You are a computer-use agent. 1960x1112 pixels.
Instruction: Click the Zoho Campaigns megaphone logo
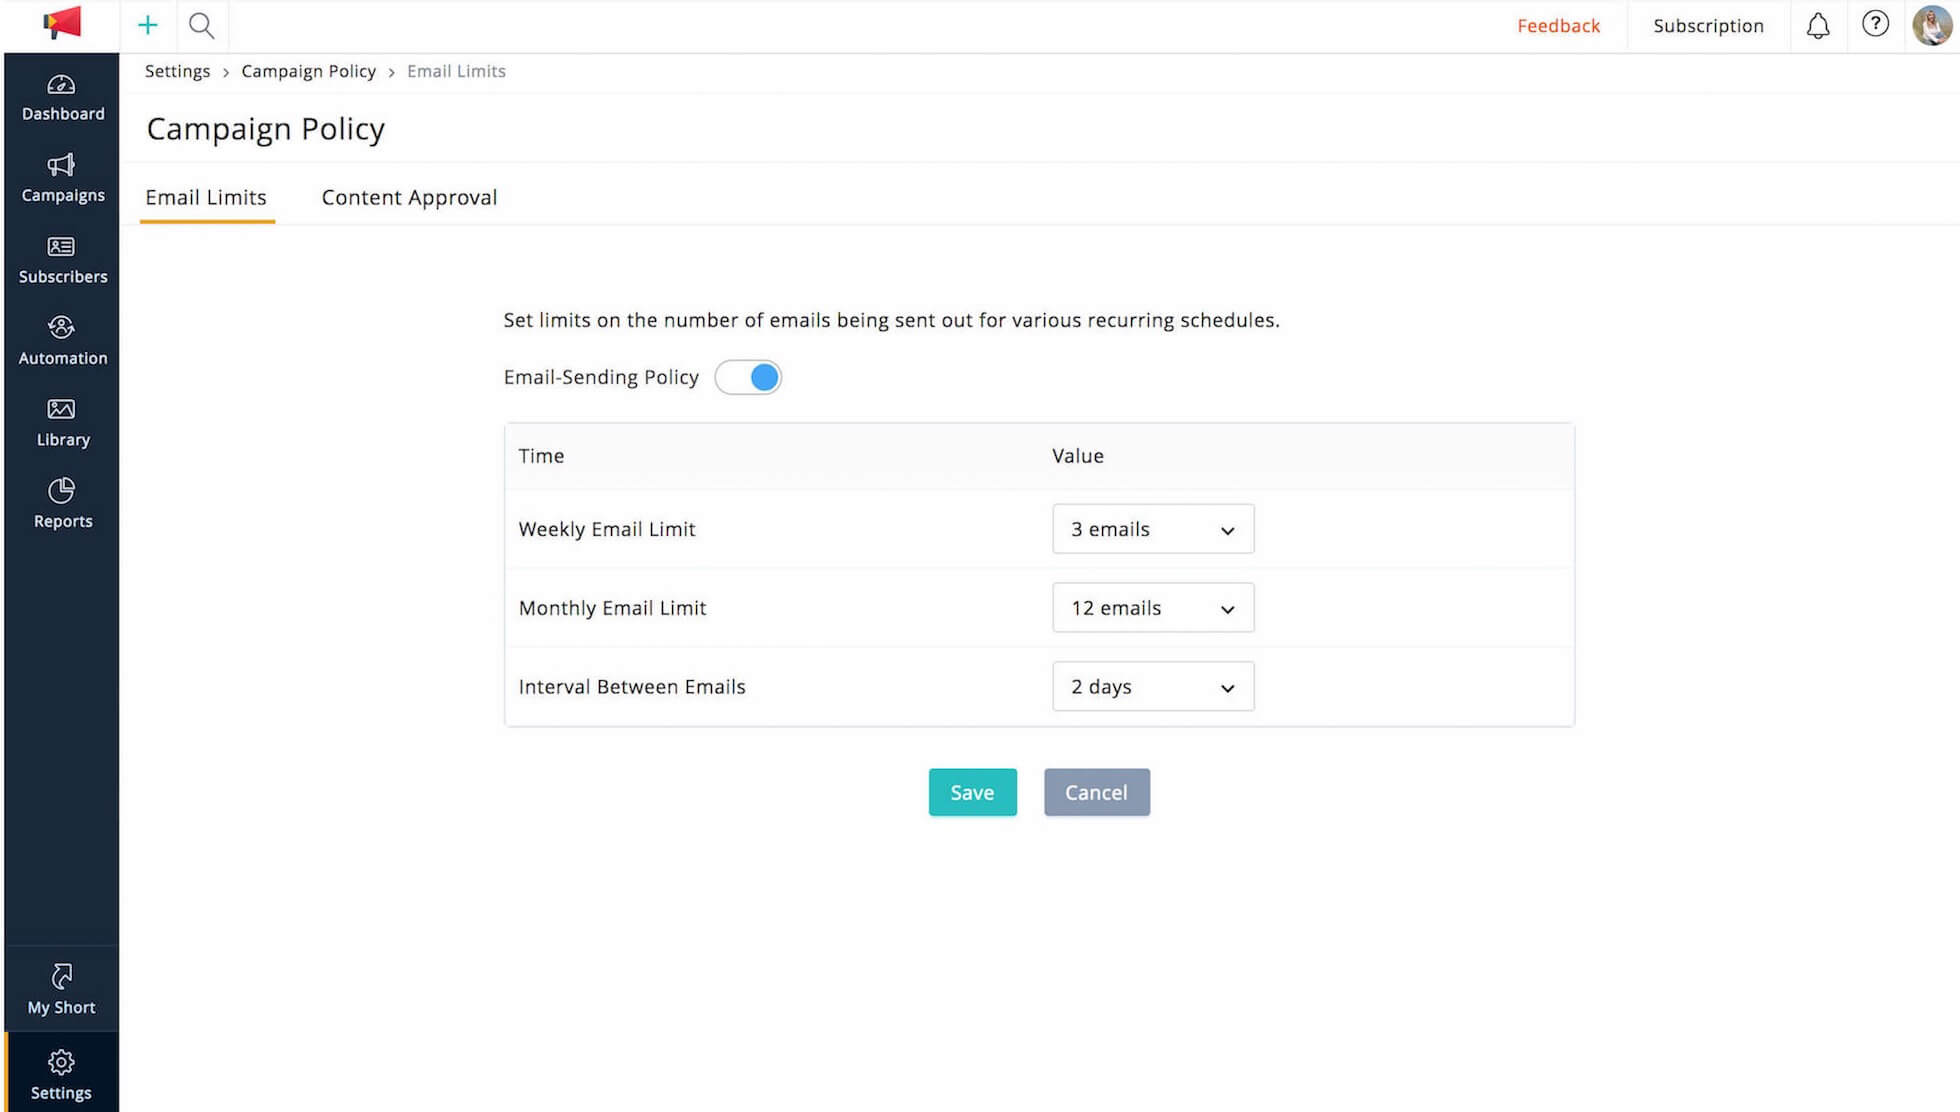tap(62, 24)
